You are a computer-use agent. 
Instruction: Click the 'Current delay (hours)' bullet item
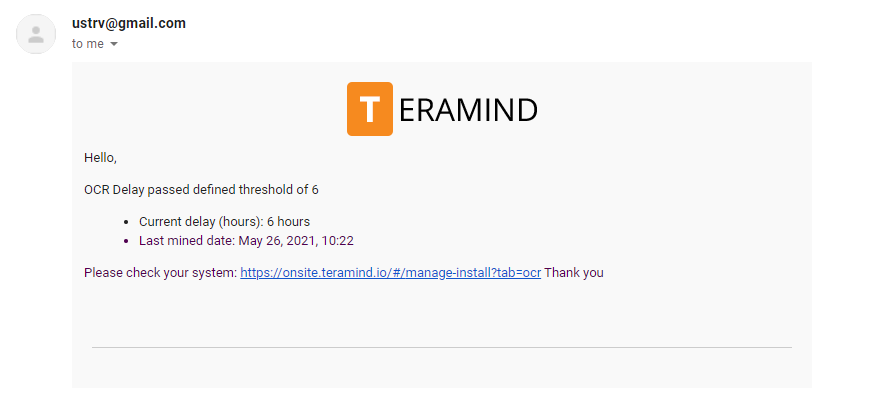(224, 221)
